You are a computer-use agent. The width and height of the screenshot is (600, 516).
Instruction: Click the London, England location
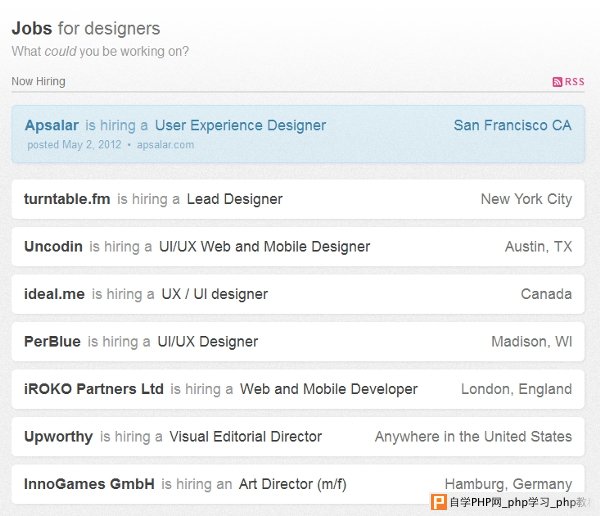tap(516, 389)
